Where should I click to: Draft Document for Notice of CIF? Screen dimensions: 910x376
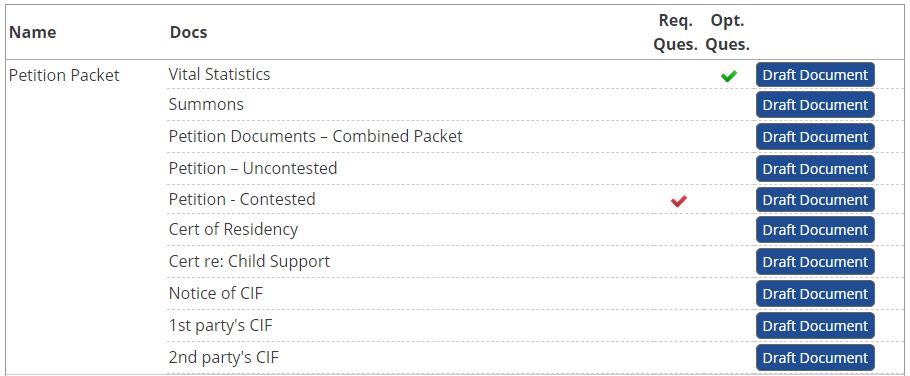pyautogui.click(x=815, y=294)
